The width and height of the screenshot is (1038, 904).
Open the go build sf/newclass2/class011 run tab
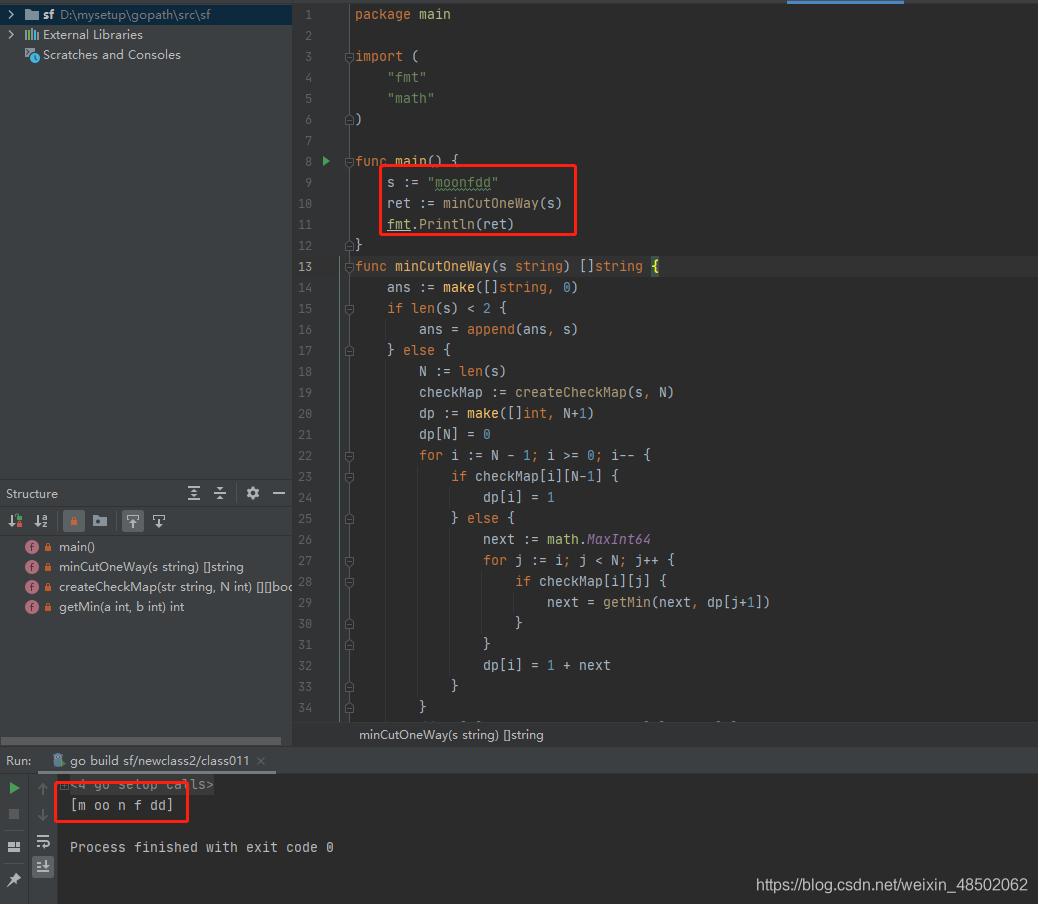pos(160,760)
